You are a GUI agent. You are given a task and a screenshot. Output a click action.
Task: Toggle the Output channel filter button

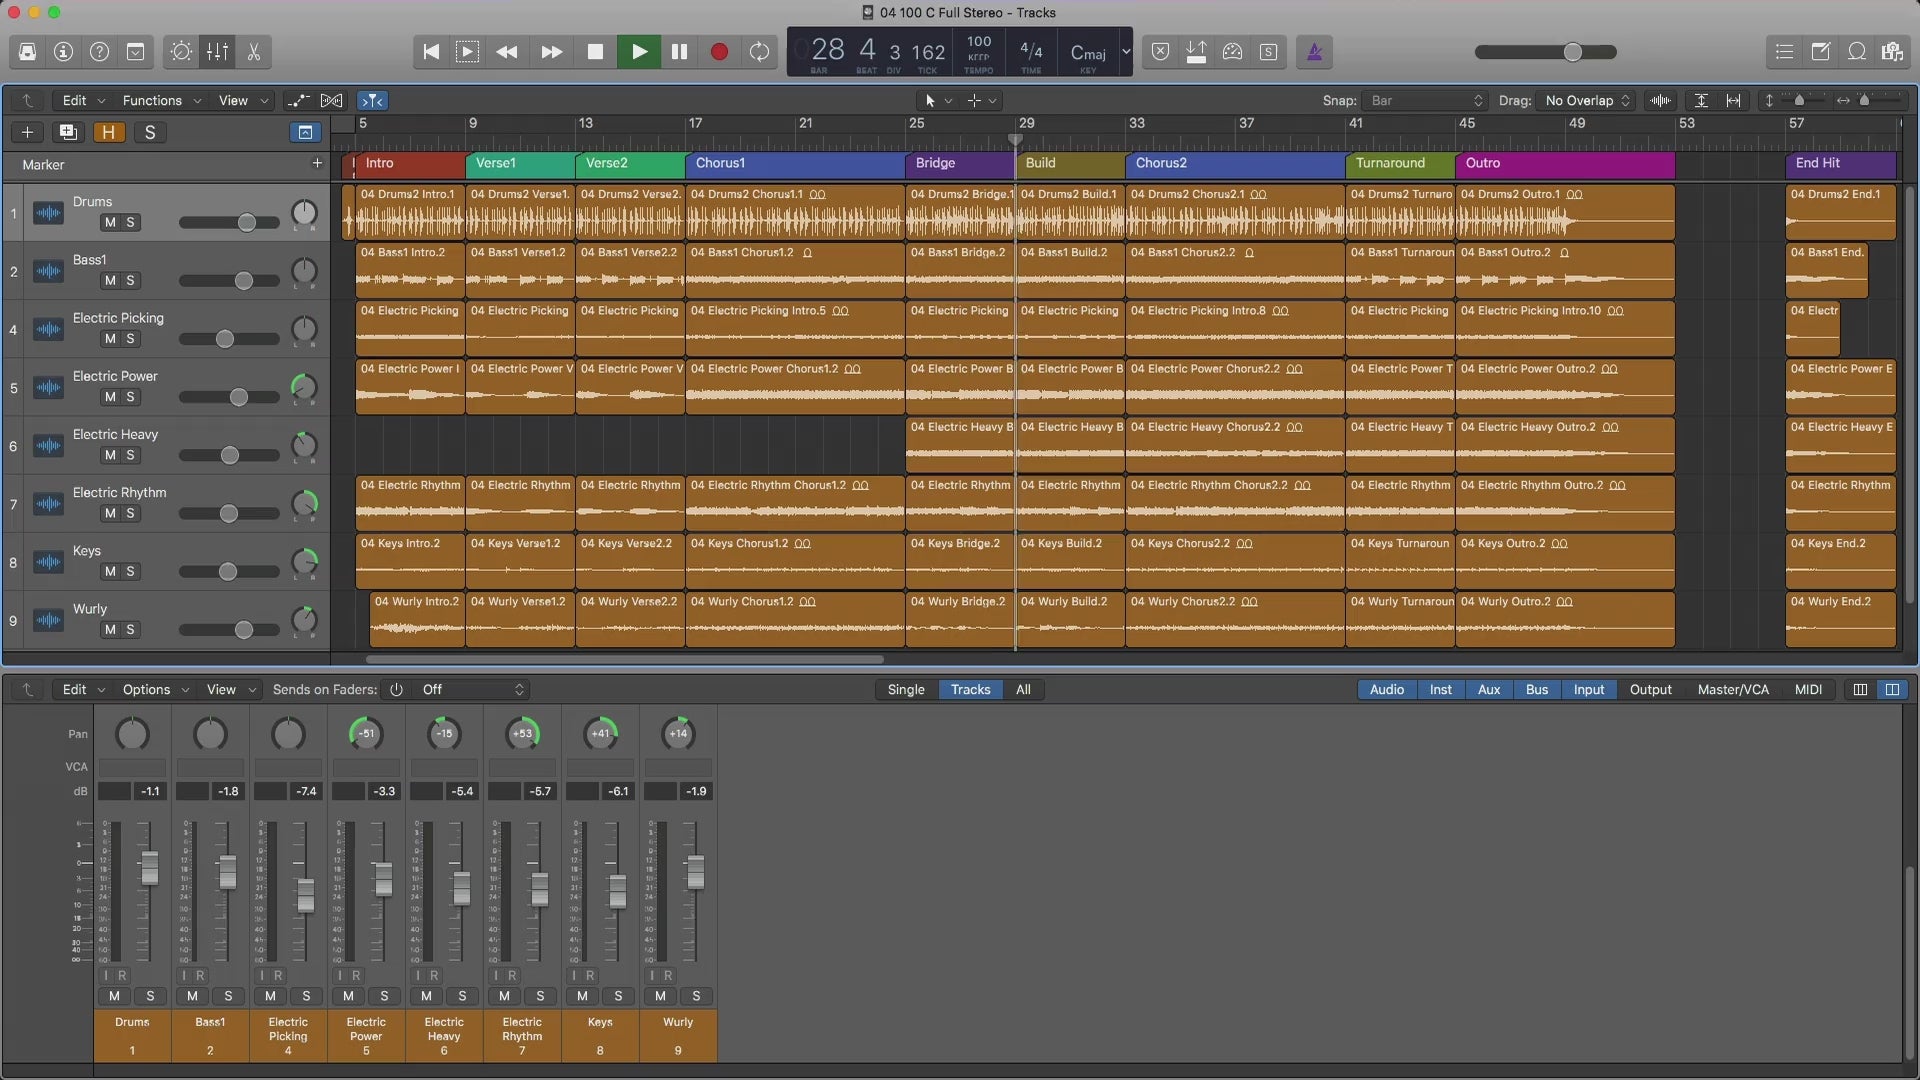click(x=1650, y=689)
